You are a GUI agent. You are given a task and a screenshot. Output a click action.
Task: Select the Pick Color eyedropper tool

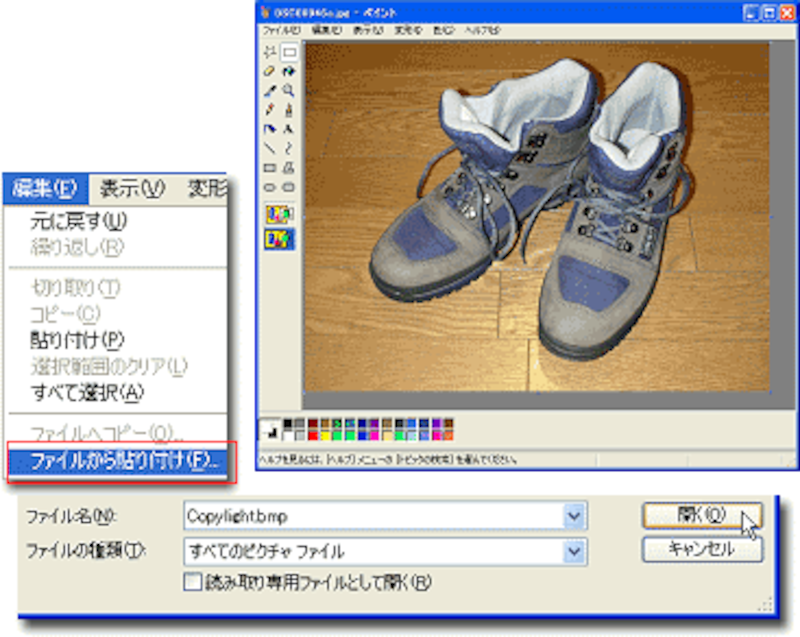pos(270,91)
